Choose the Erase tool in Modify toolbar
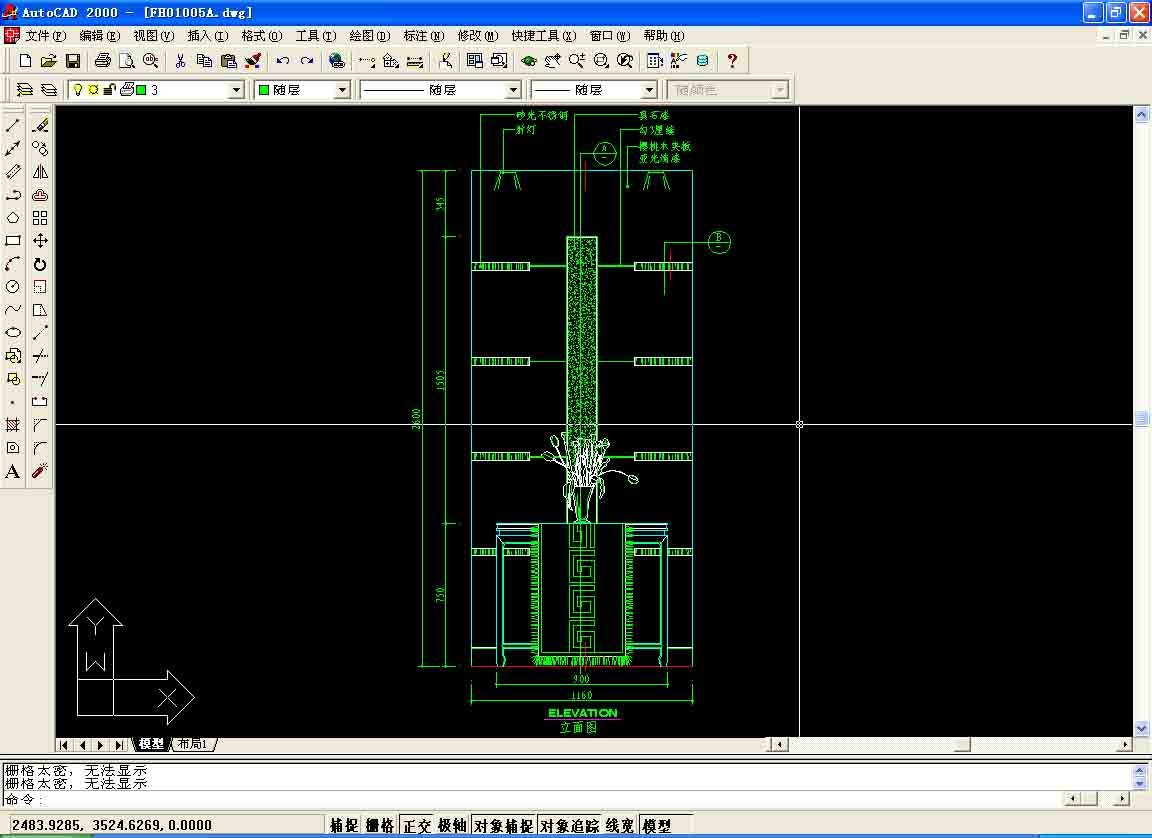Image resolution: width=1152 pixels, height=838 pixels. [40, 125]
